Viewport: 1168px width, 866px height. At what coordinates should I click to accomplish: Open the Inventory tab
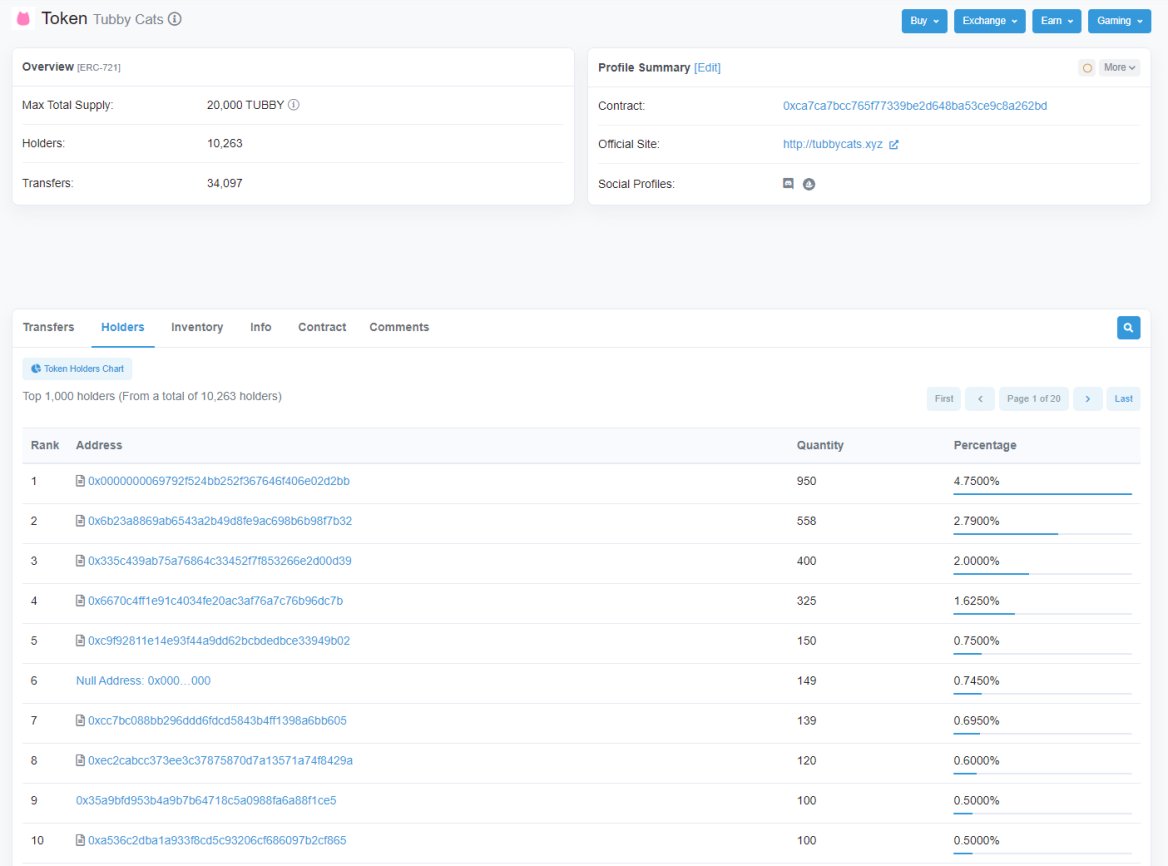coord(197,327)
